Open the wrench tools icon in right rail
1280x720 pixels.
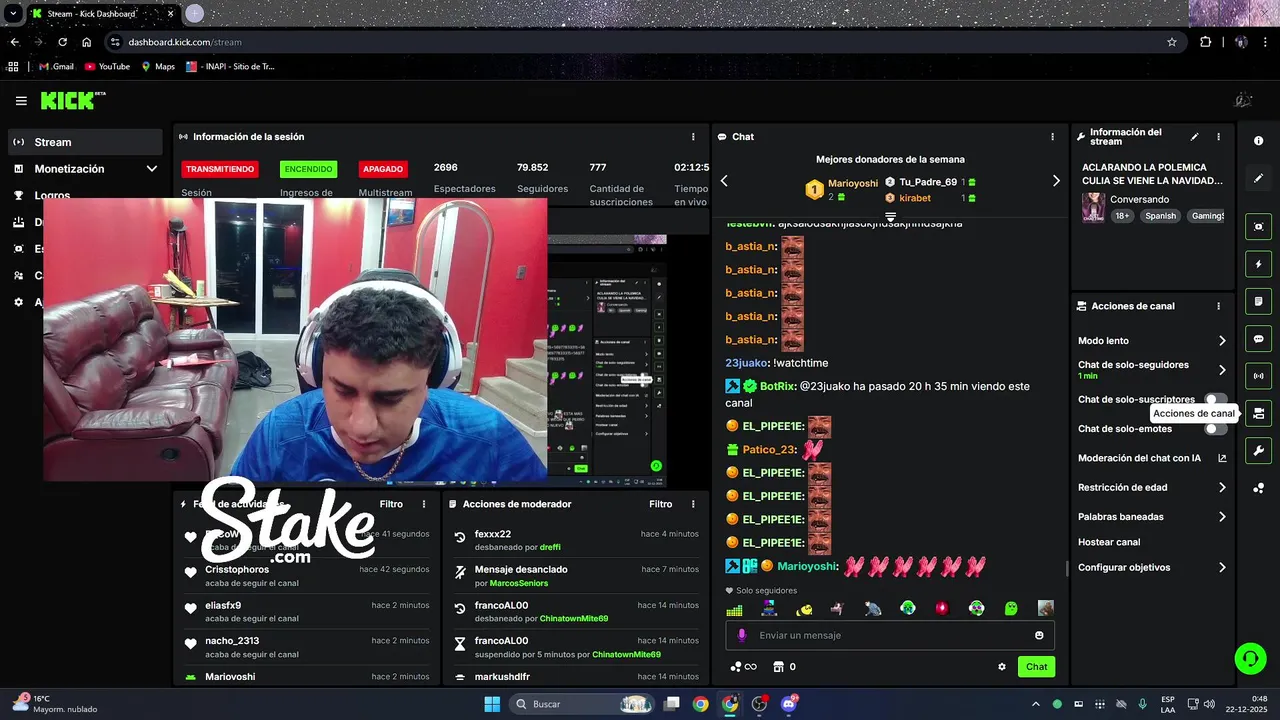click(x=1258, y=451)
